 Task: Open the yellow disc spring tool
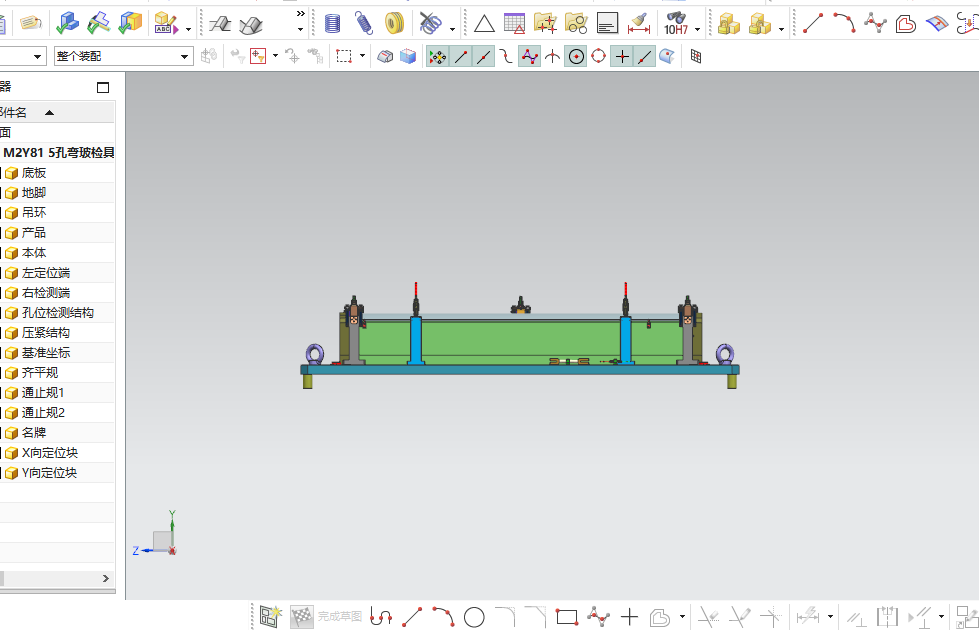(395, 24)
